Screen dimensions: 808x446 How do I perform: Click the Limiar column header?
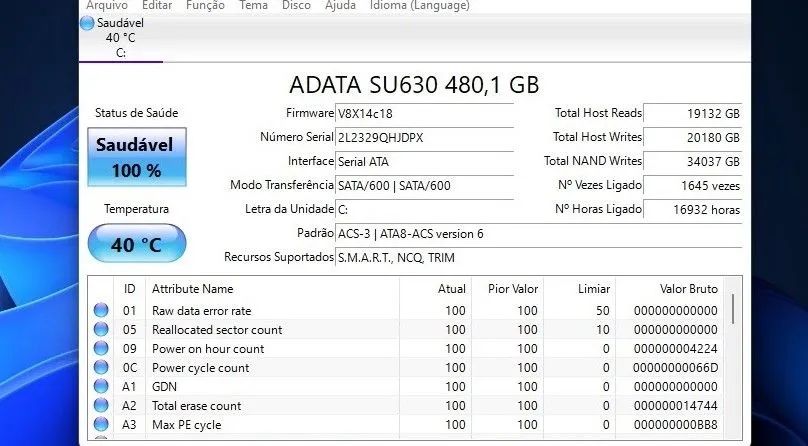(x=580, y=289)
